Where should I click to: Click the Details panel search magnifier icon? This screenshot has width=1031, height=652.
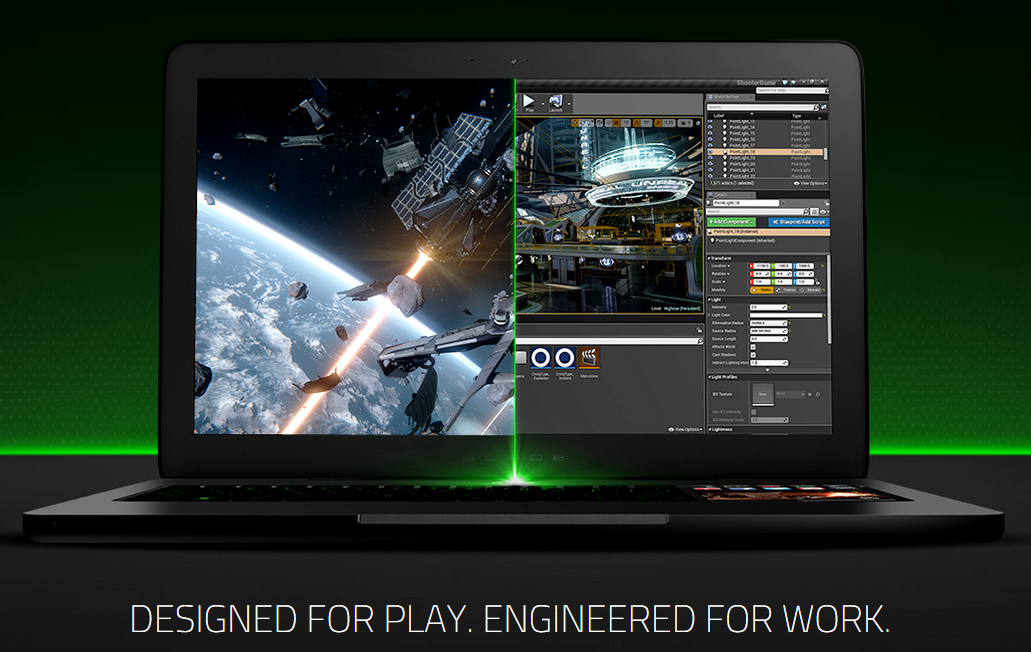805,212
